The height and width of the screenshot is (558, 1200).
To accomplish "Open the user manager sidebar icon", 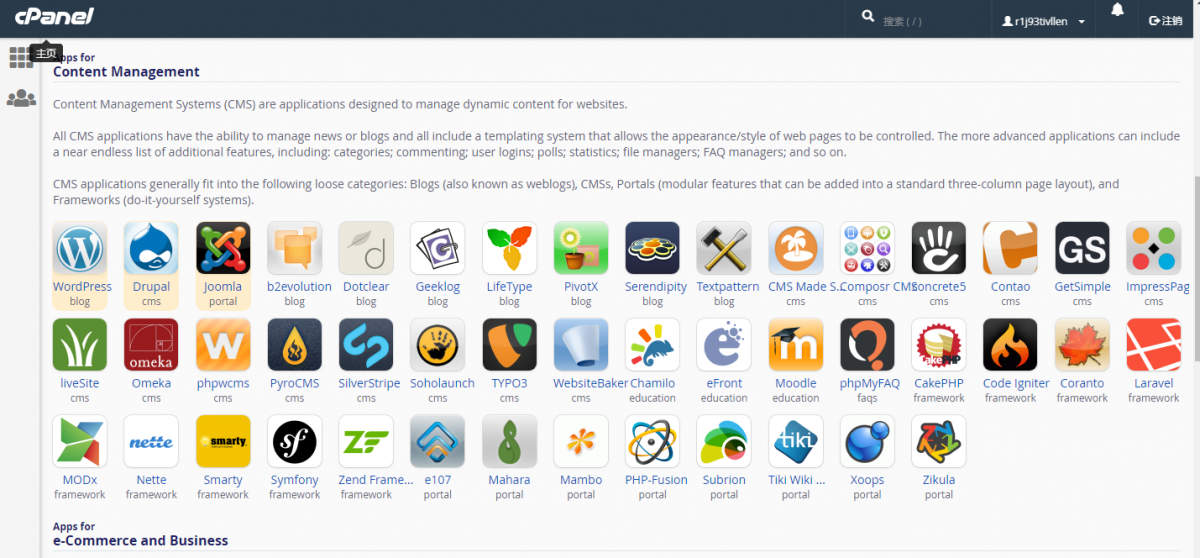I will click(21, 98).
